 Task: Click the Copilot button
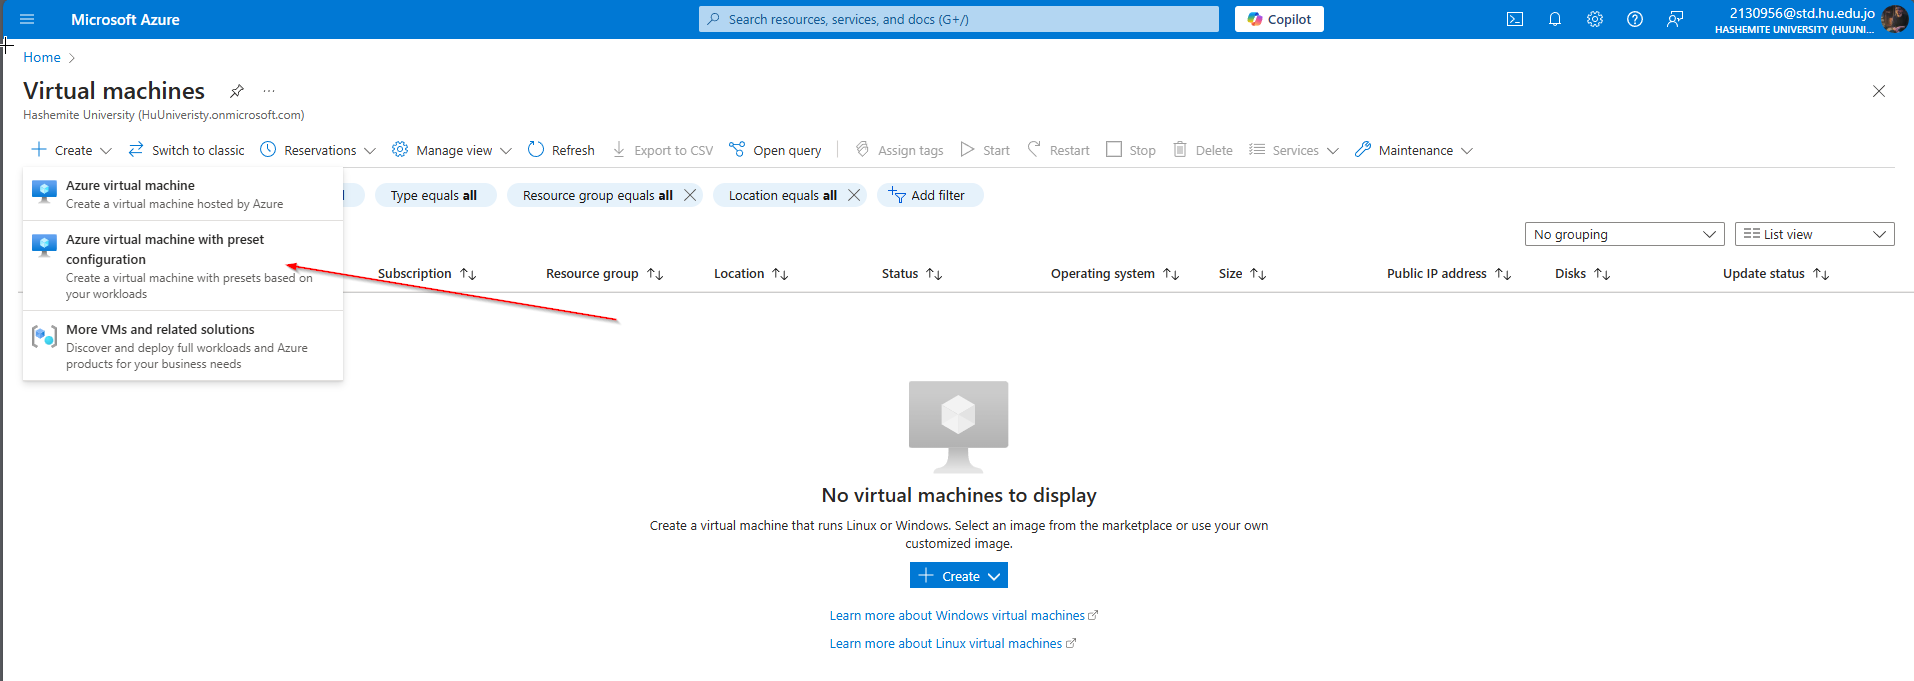(1279, 19)
